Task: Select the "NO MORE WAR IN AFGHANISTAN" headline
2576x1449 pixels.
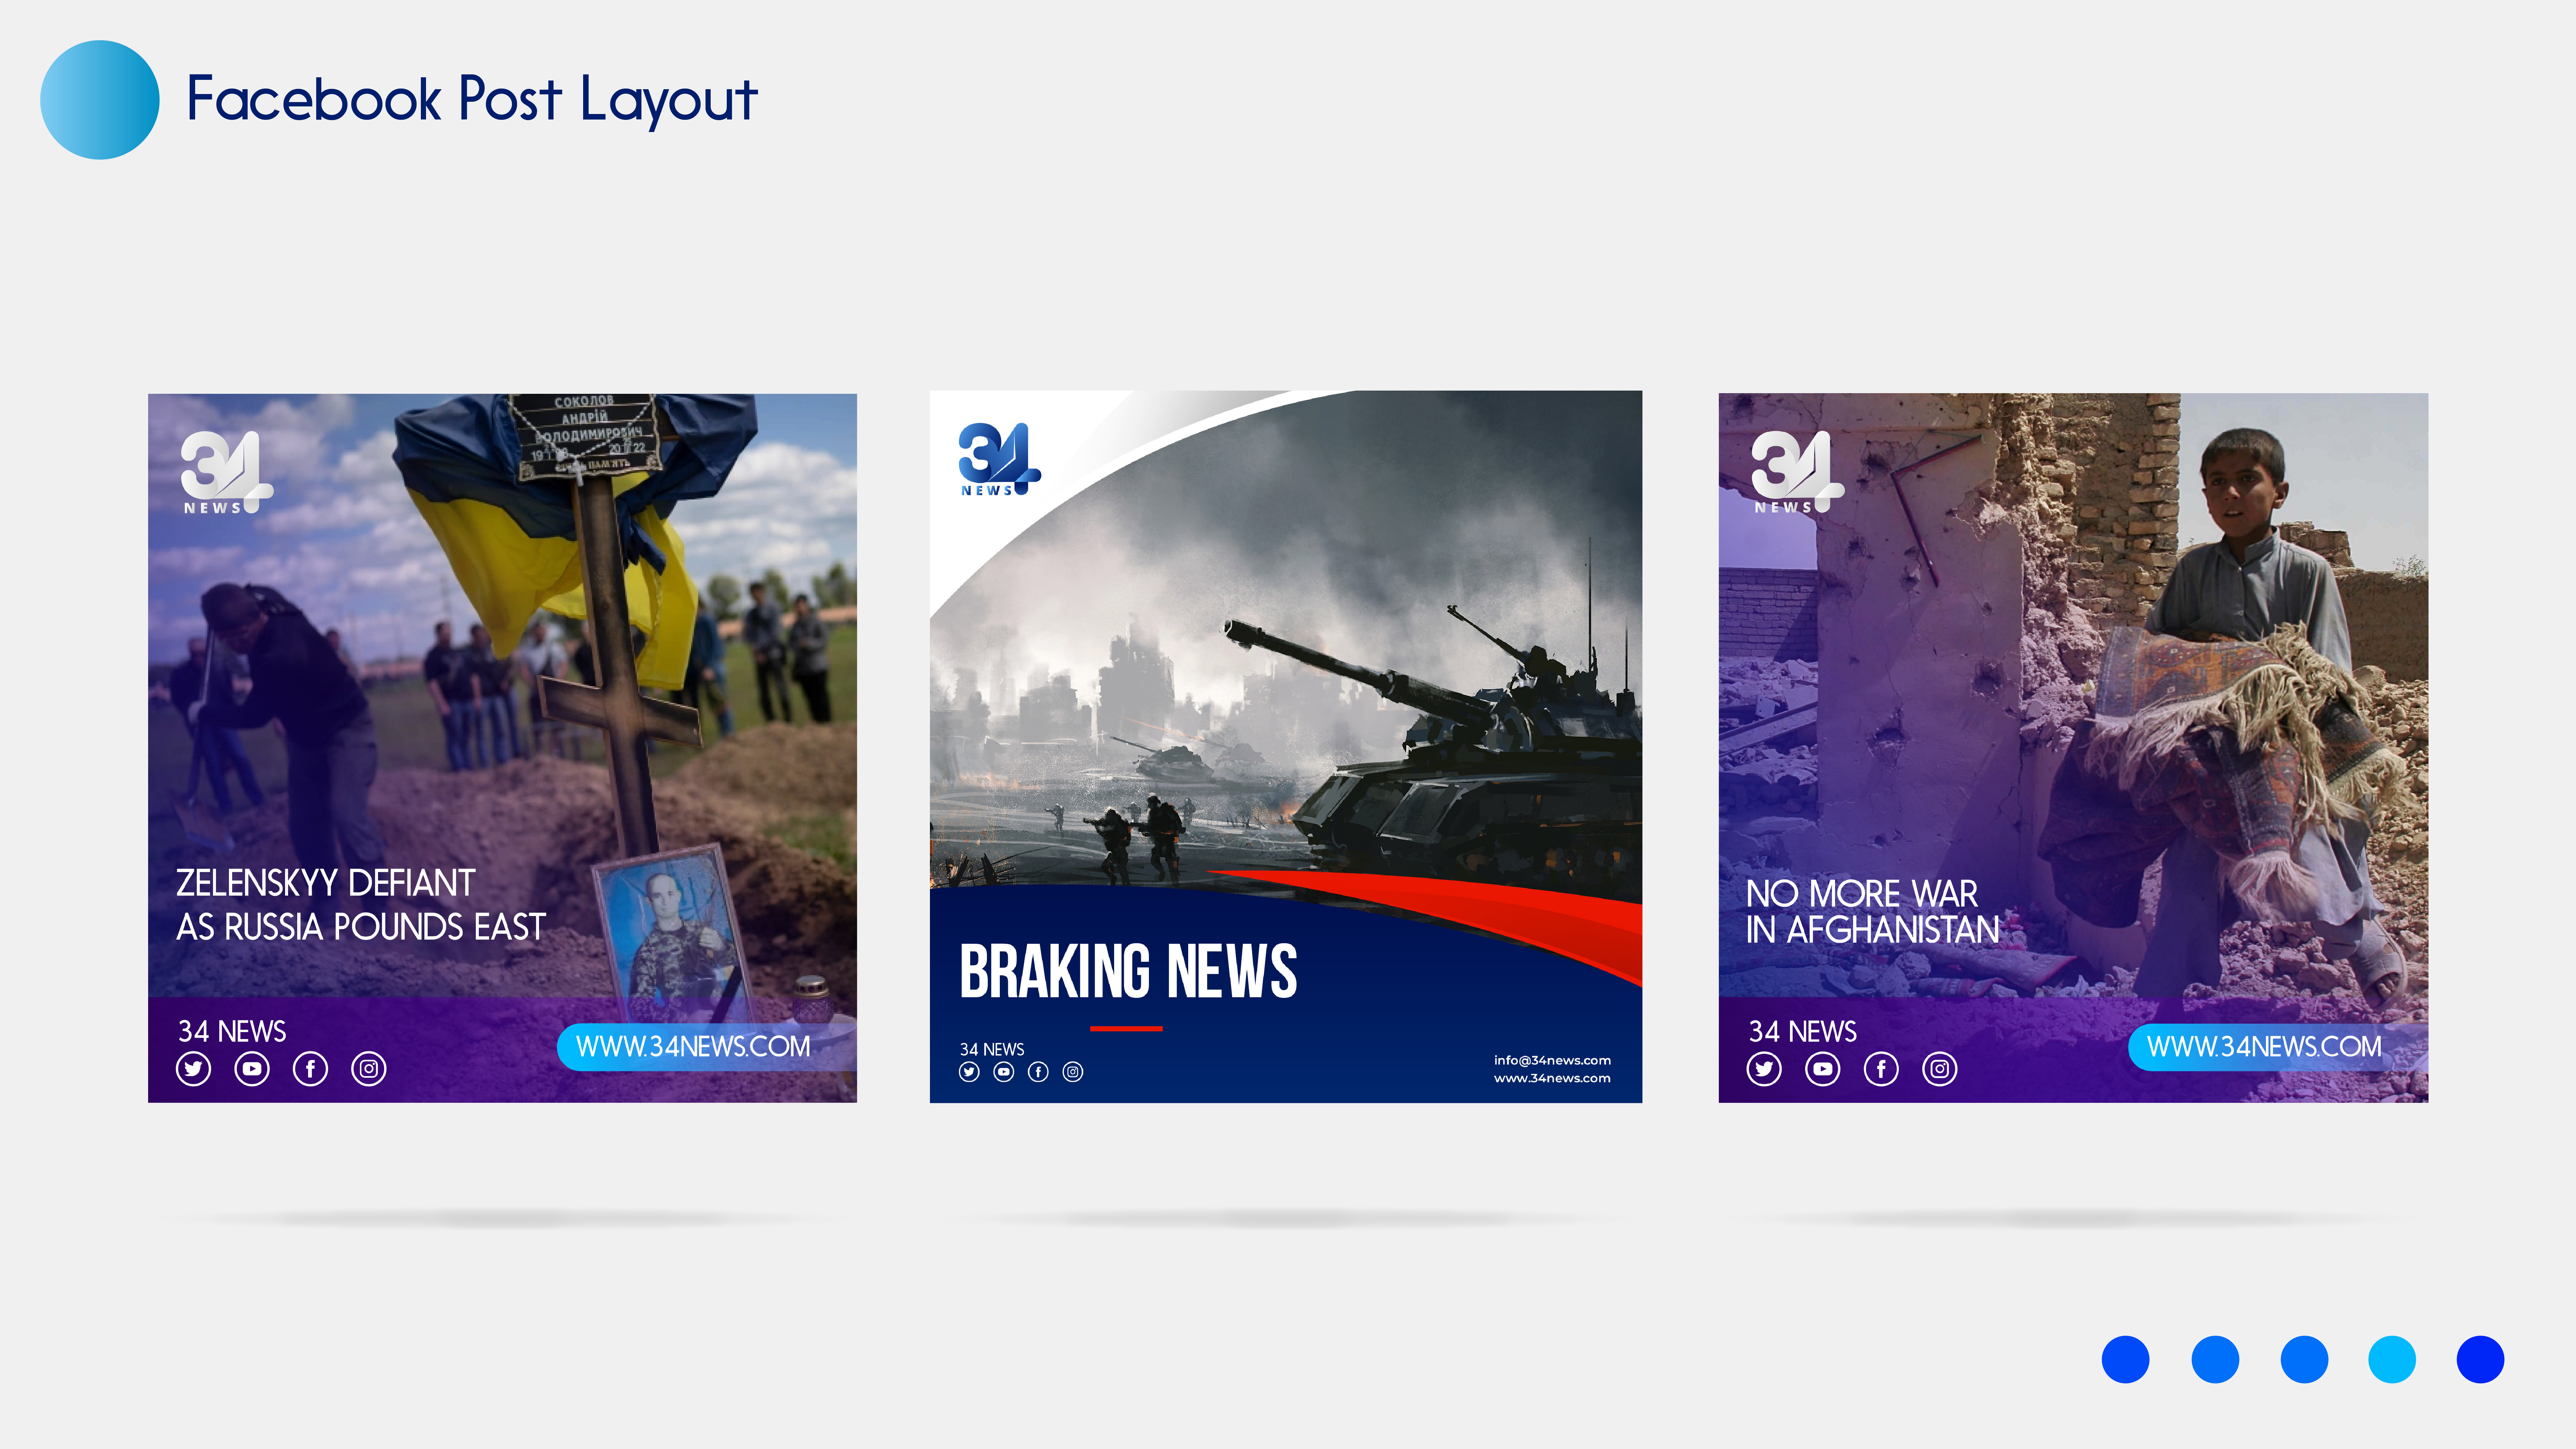Action: 1872,911
